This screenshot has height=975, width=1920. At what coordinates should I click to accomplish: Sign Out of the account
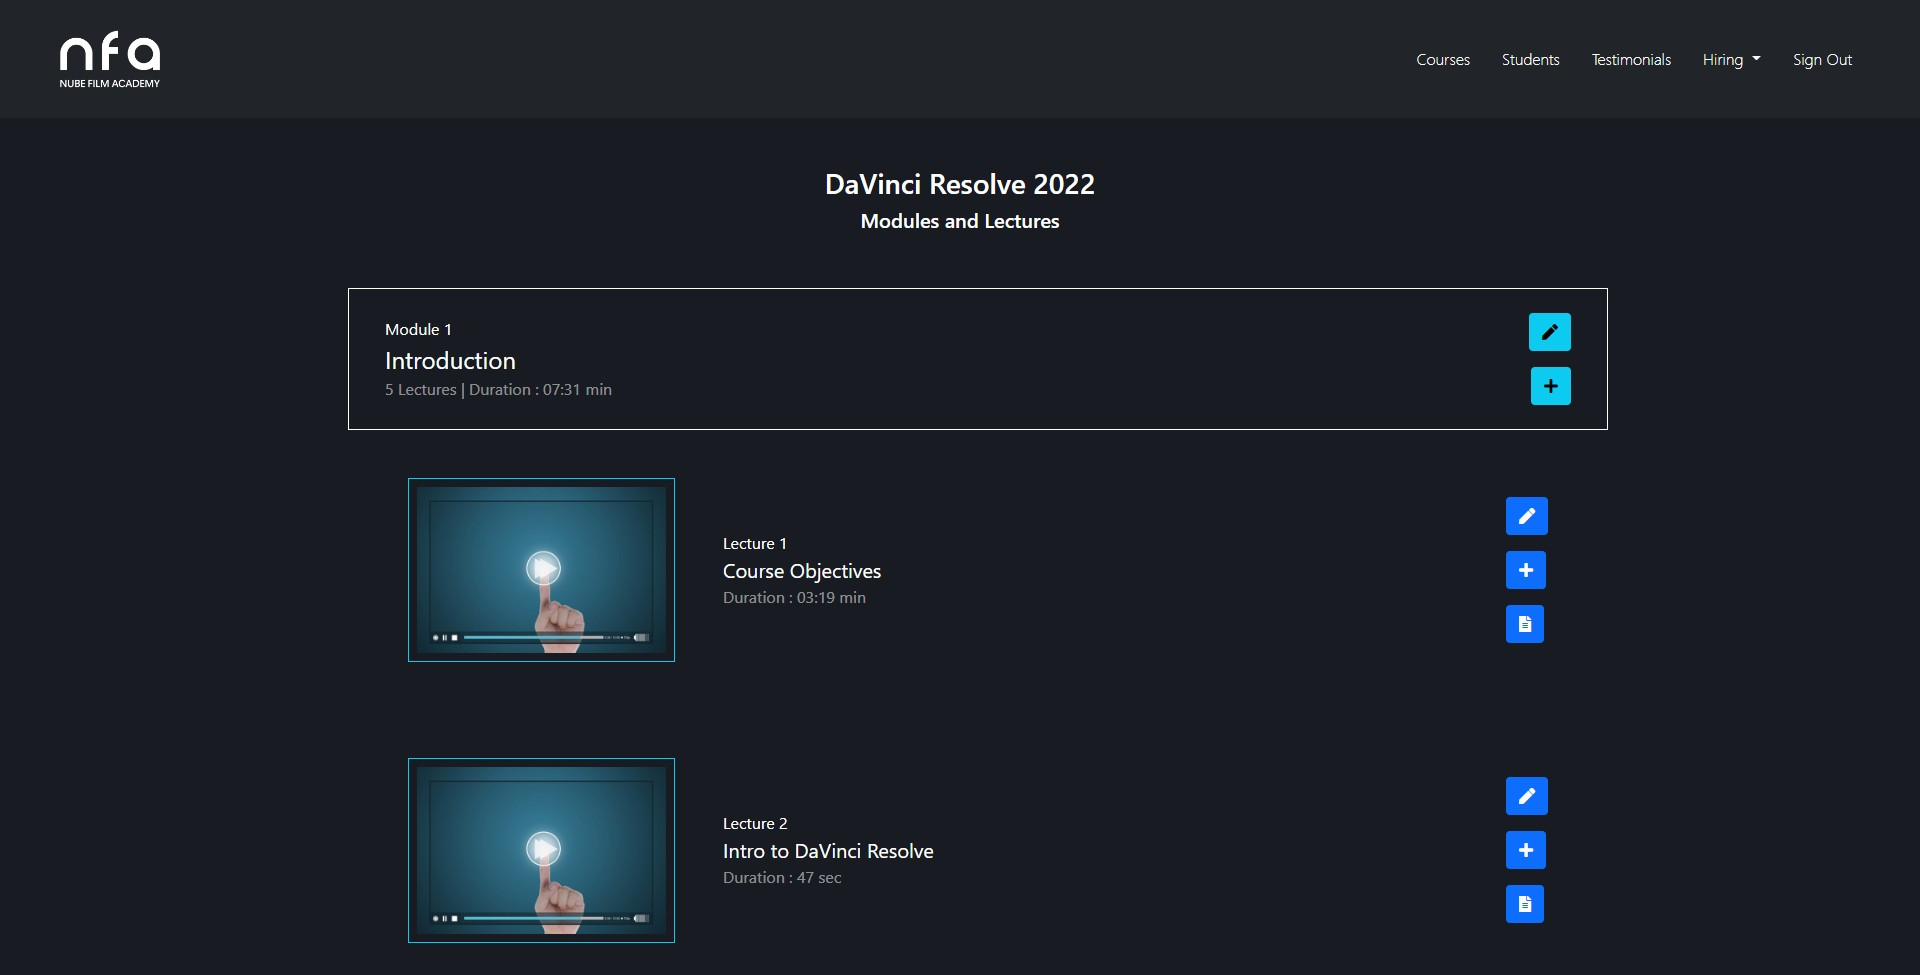1822,60
